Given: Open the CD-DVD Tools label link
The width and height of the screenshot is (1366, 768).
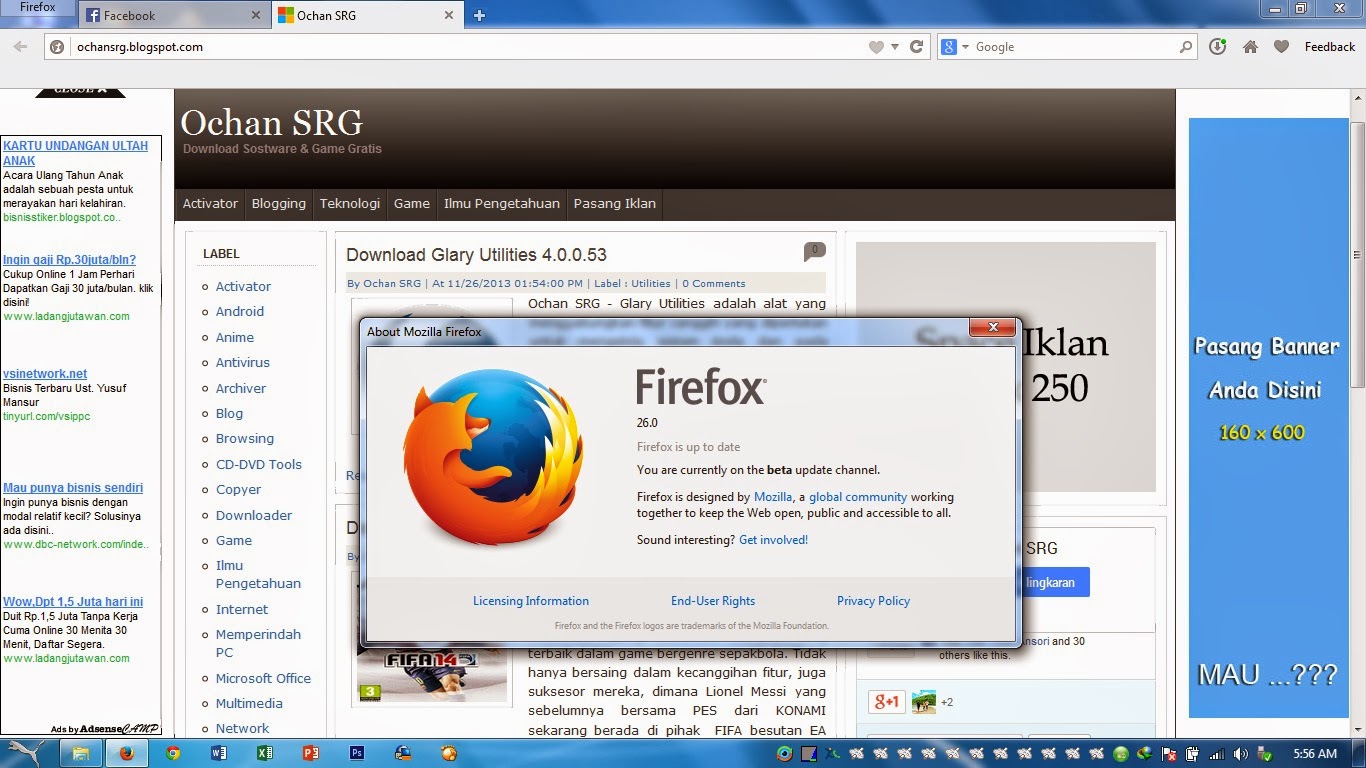Looking at the screenshot, I should (x=258, y=464).
